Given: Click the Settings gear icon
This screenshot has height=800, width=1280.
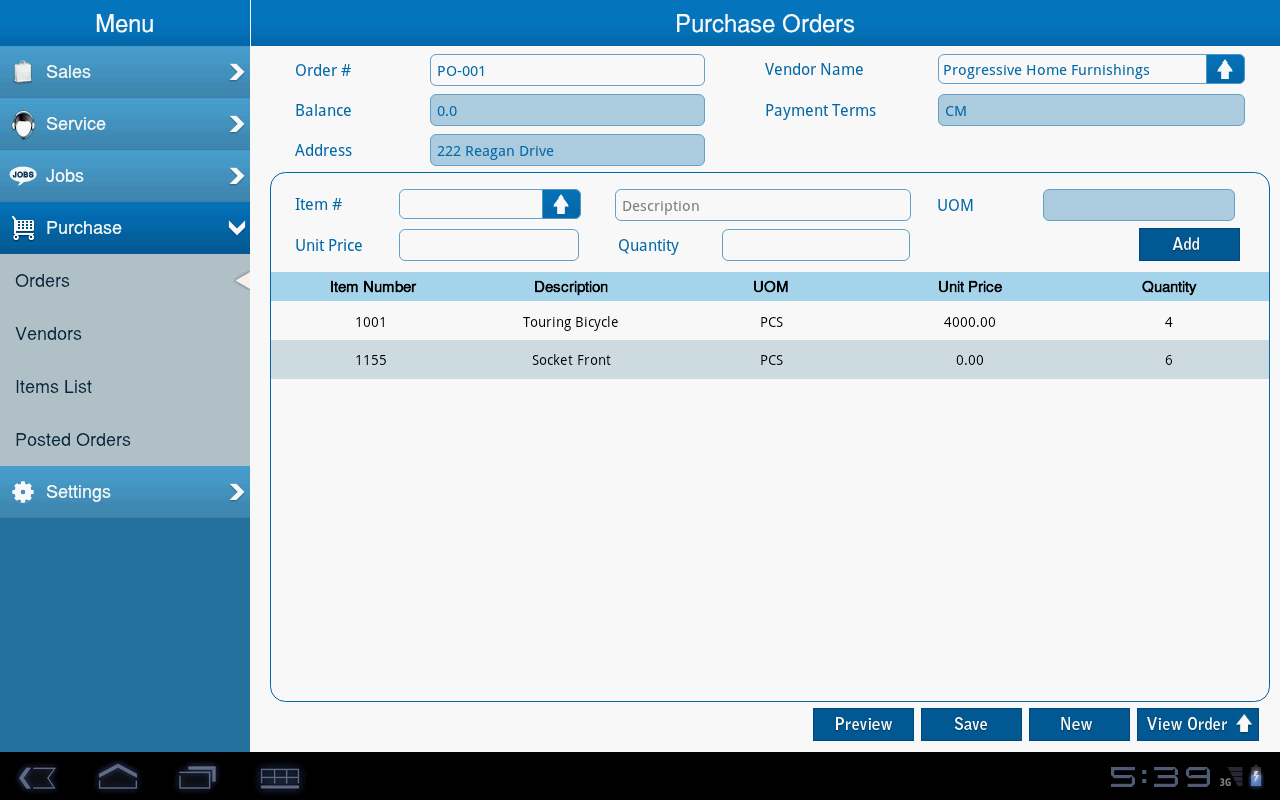Looking at the screenshot, I should [23, 492].
